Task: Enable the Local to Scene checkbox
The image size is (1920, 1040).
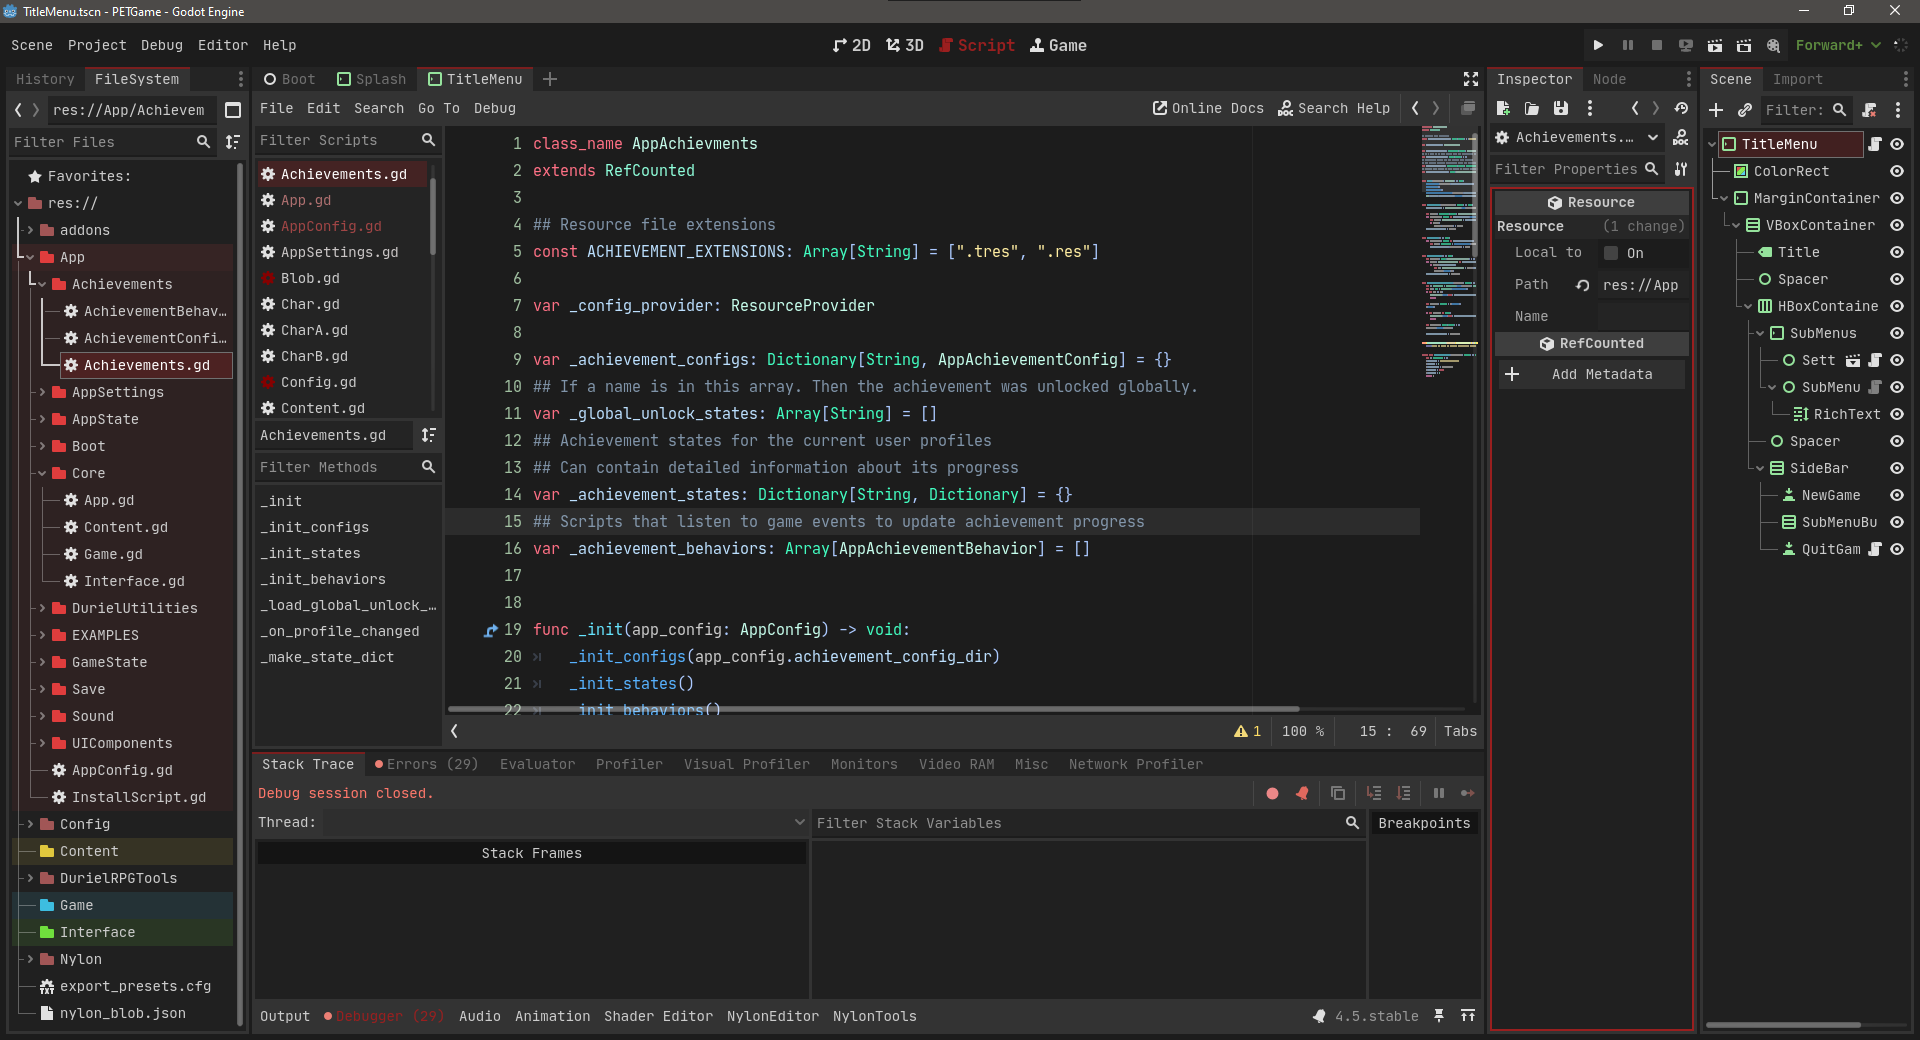Action: coord(1611,253)
